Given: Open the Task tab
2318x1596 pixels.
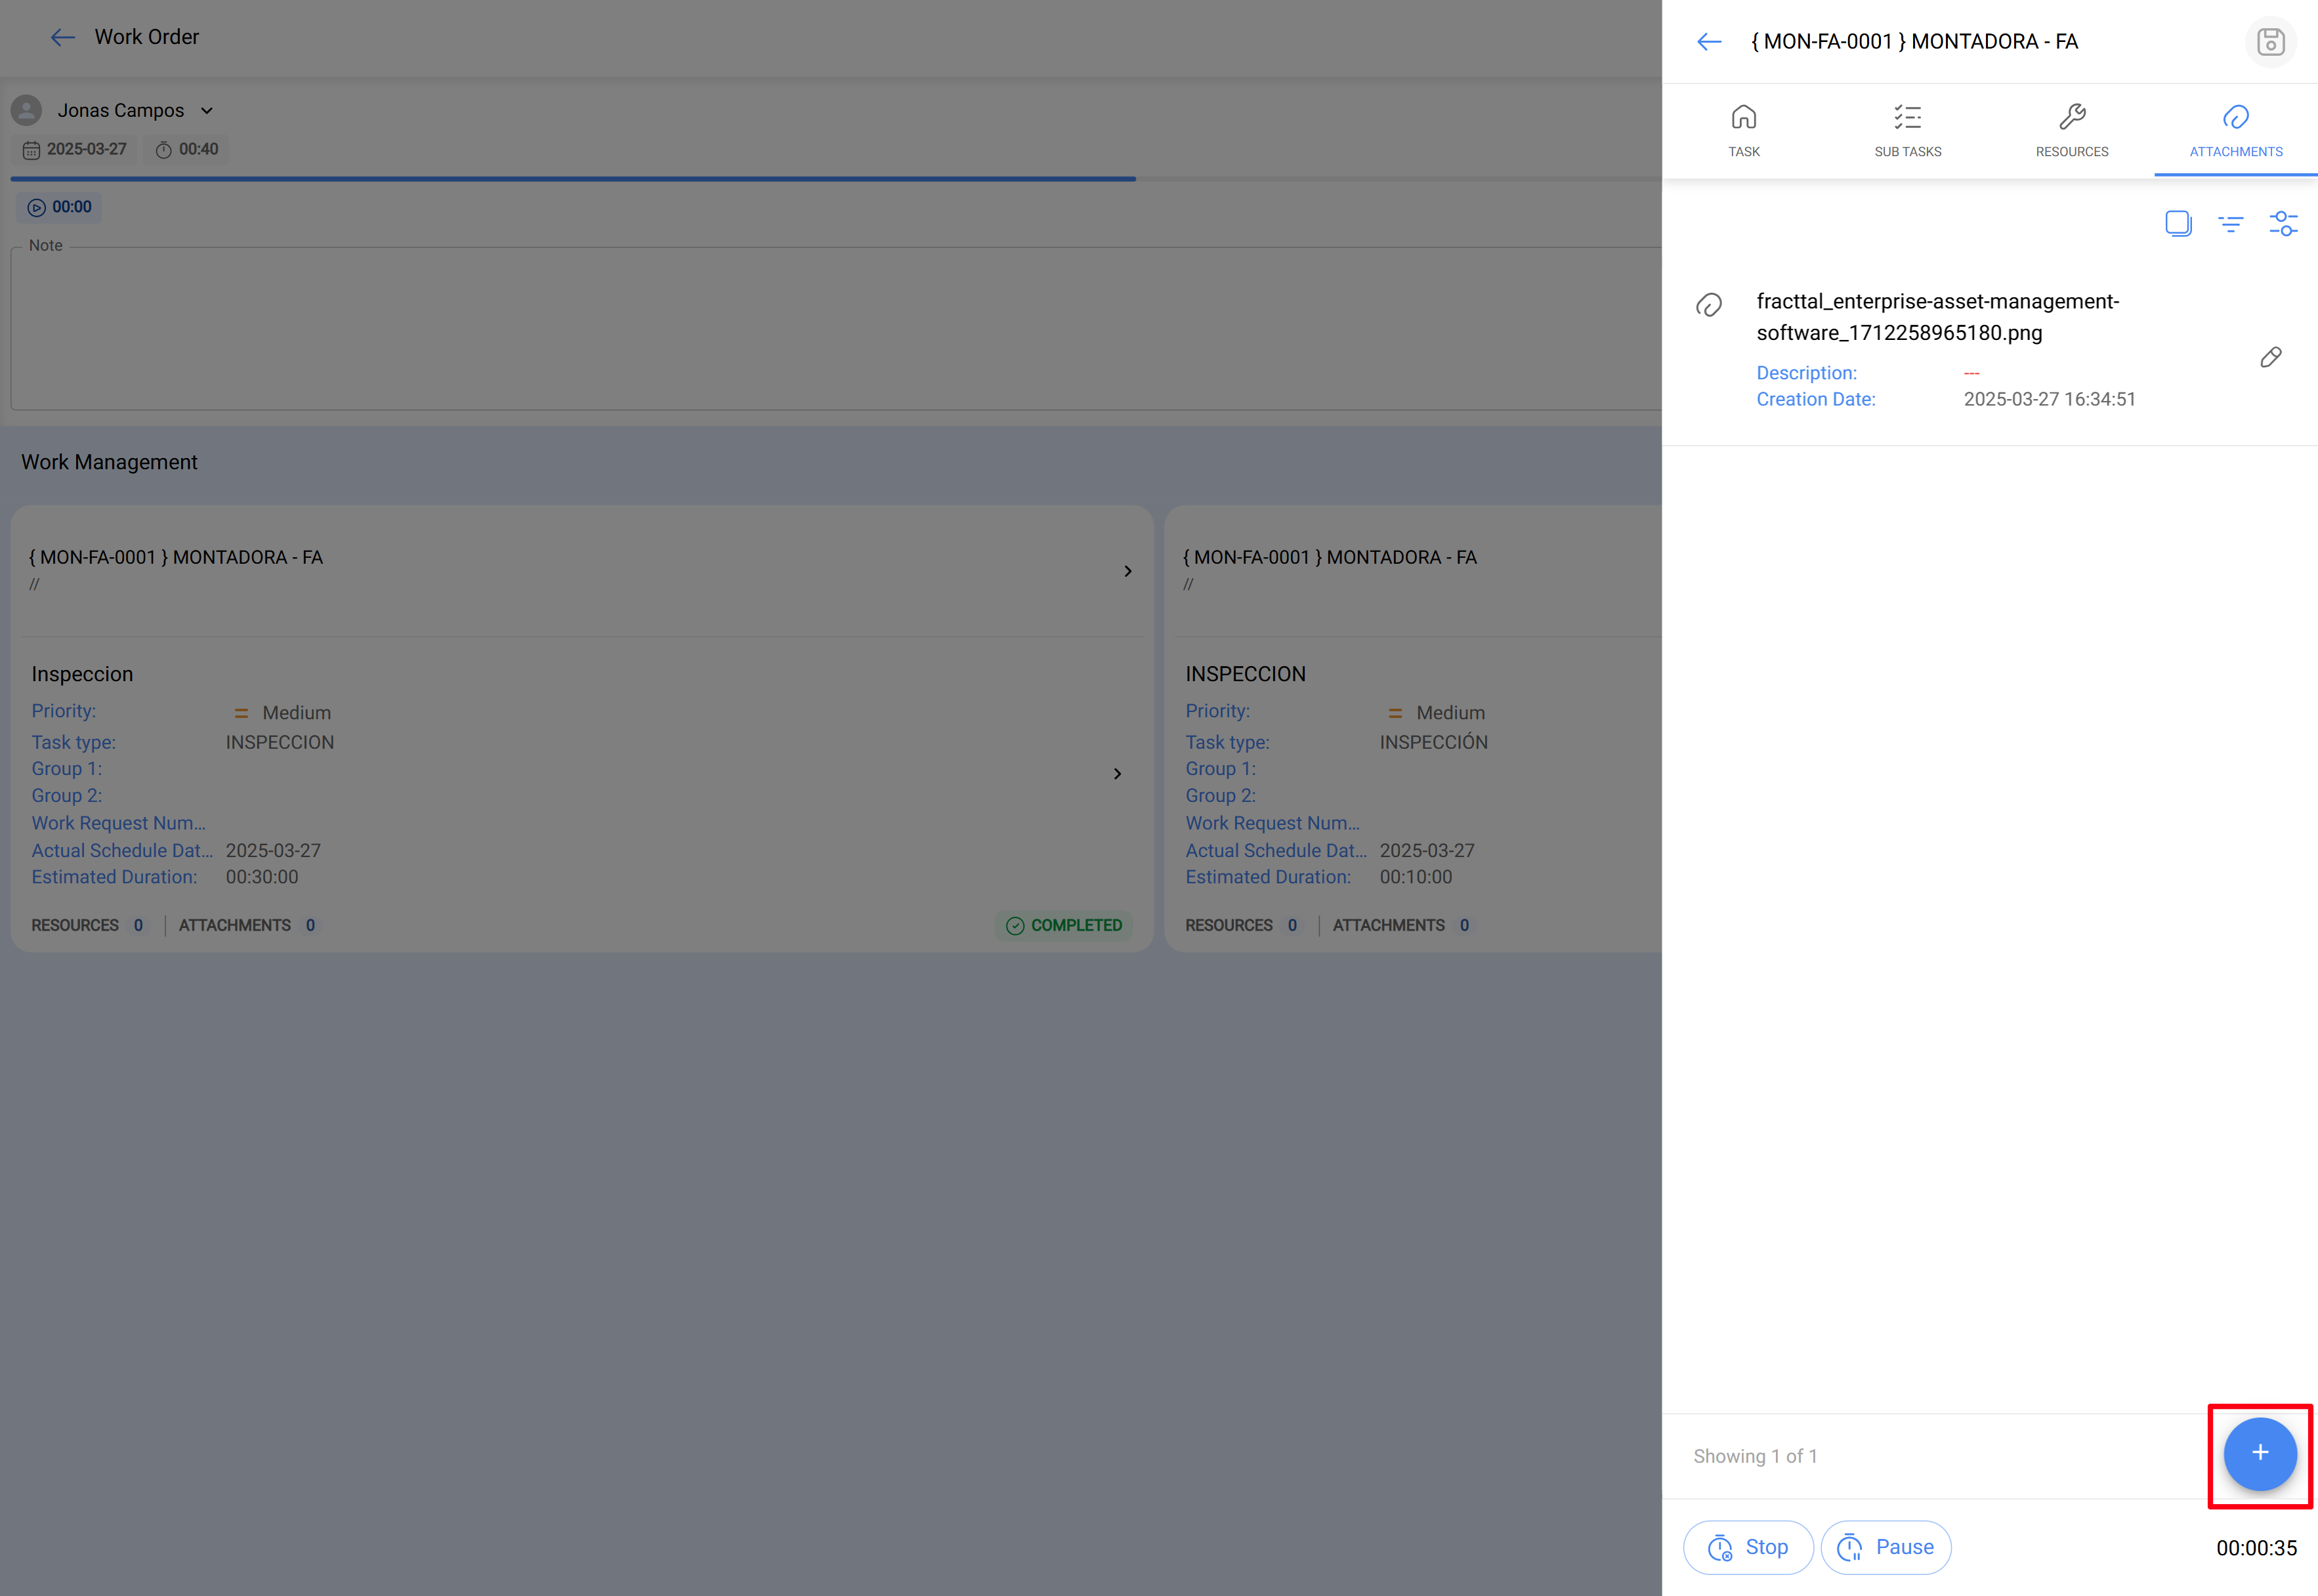Looking at the screenshot, I should (1743, 131).
